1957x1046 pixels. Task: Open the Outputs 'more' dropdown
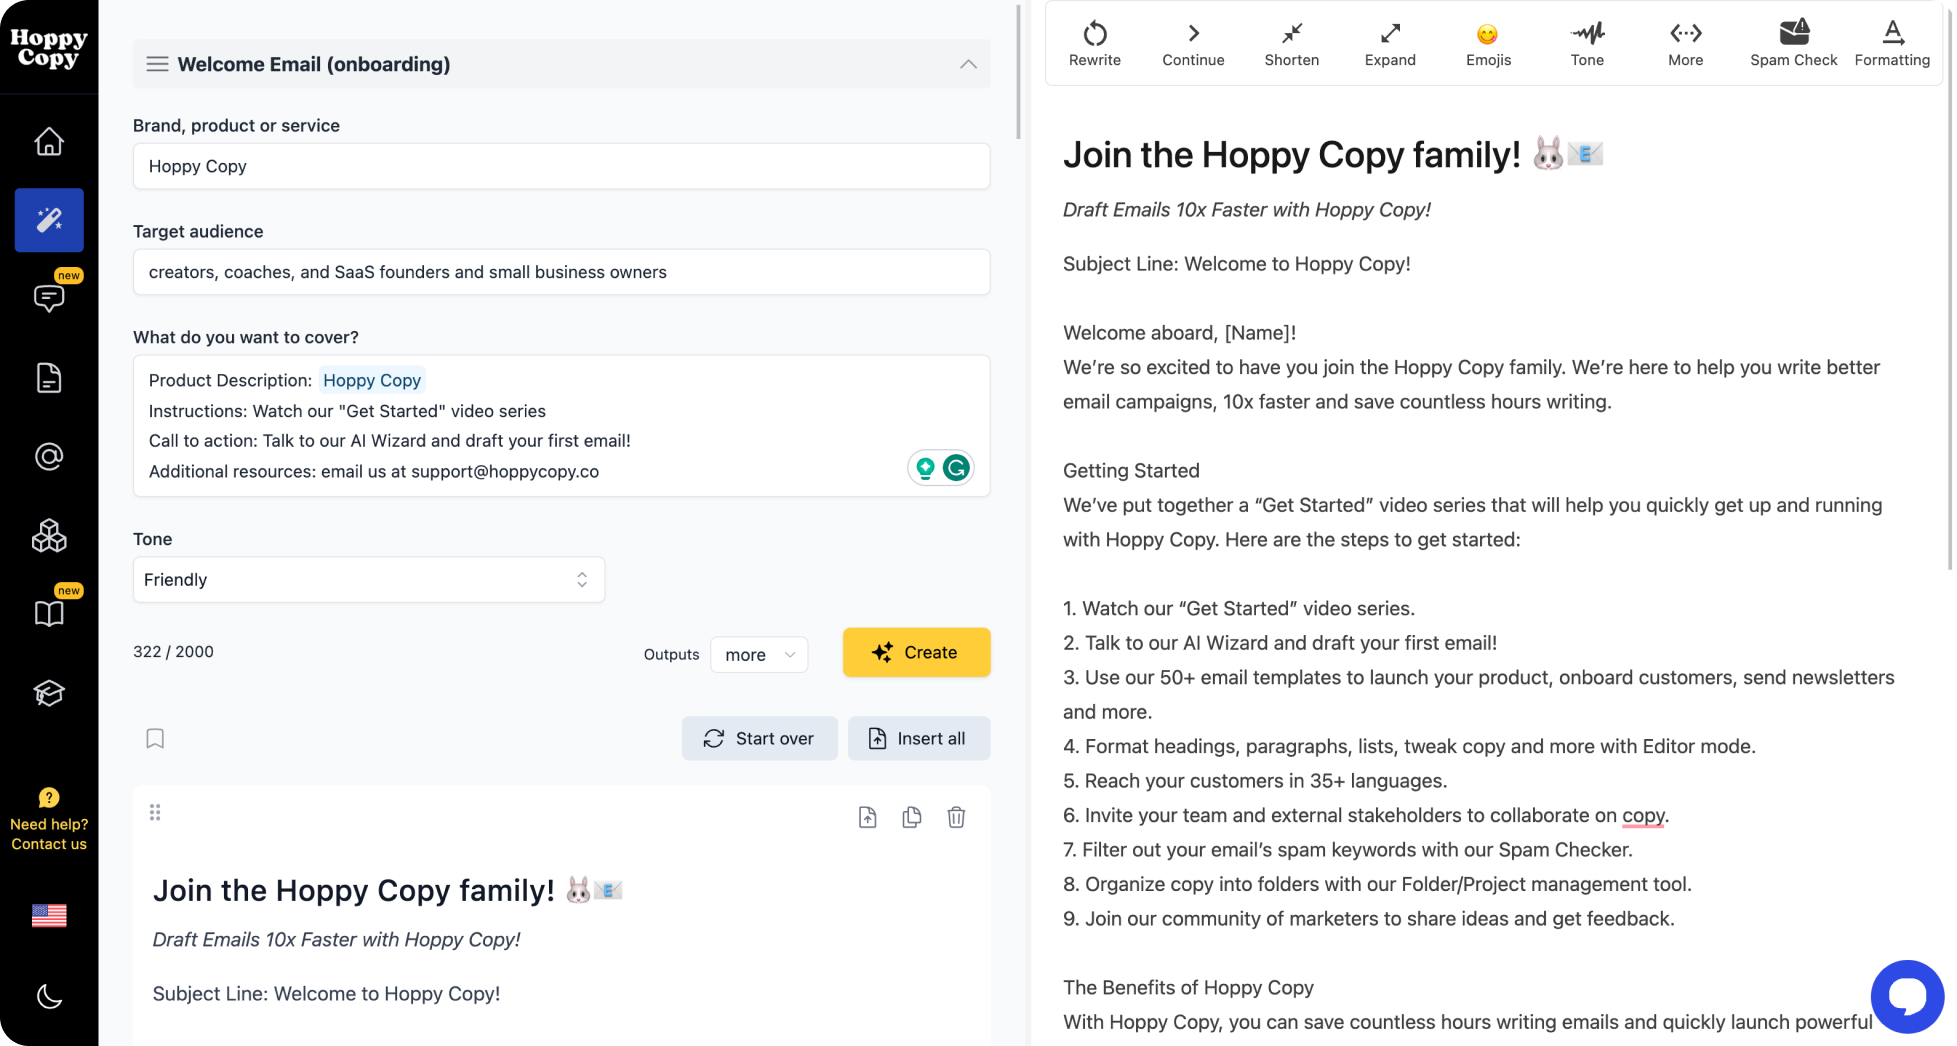tap(758, 654)
